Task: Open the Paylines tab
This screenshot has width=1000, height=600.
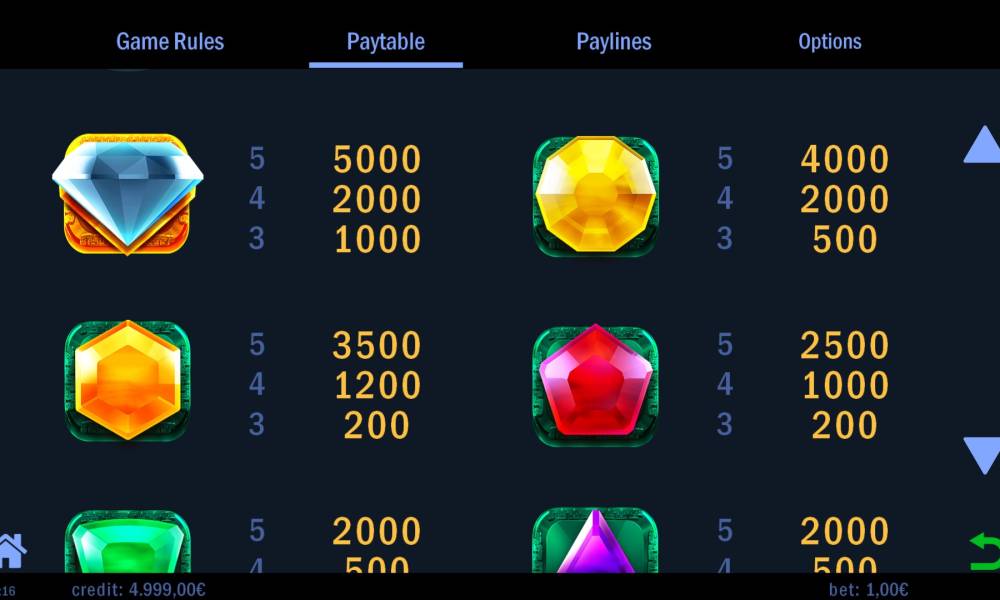Action: 614,41
